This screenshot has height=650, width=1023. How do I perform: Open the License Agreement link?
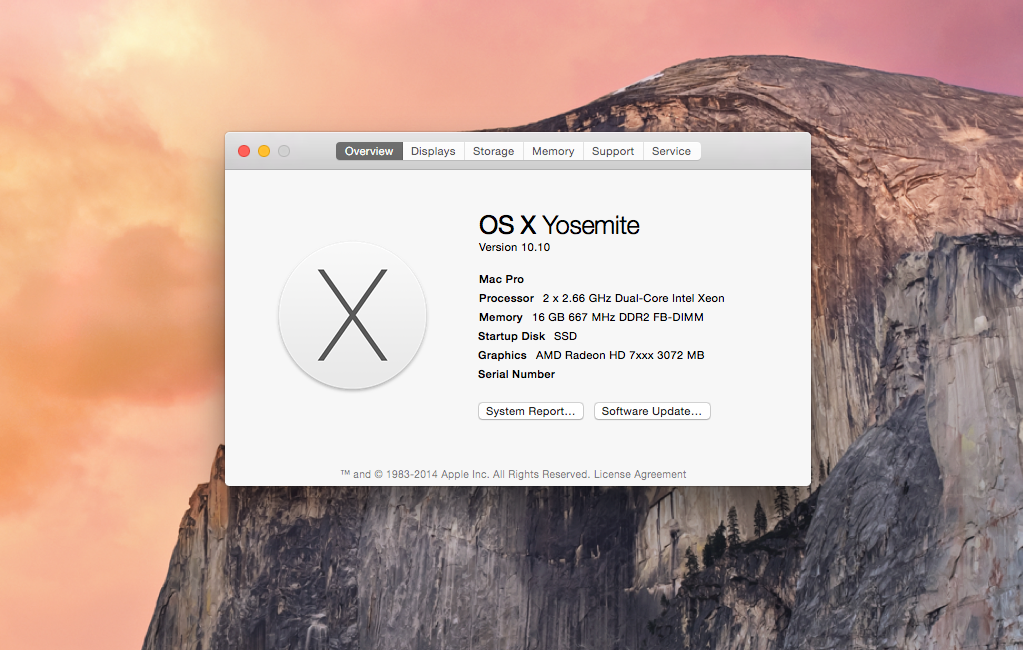click(640, 474)
